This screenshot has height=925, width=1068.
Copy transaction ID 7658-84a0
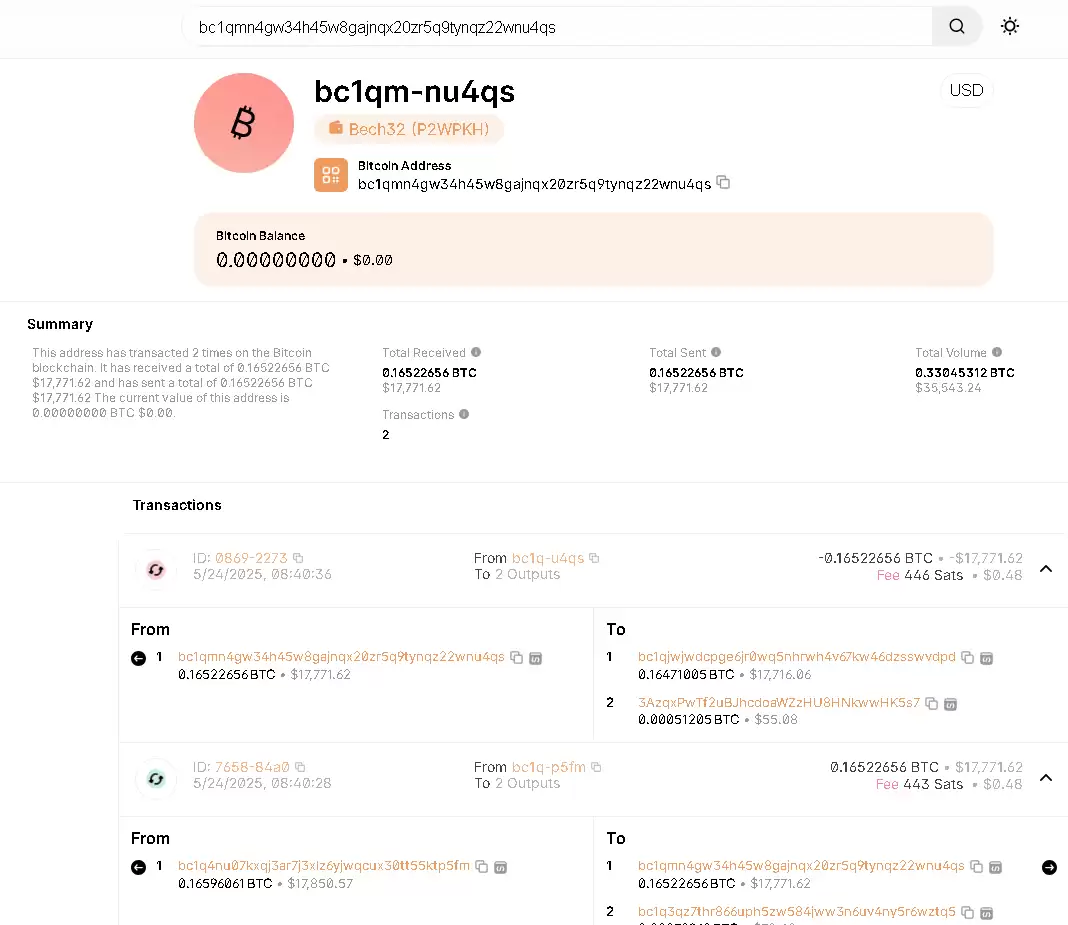click(300, 767)
